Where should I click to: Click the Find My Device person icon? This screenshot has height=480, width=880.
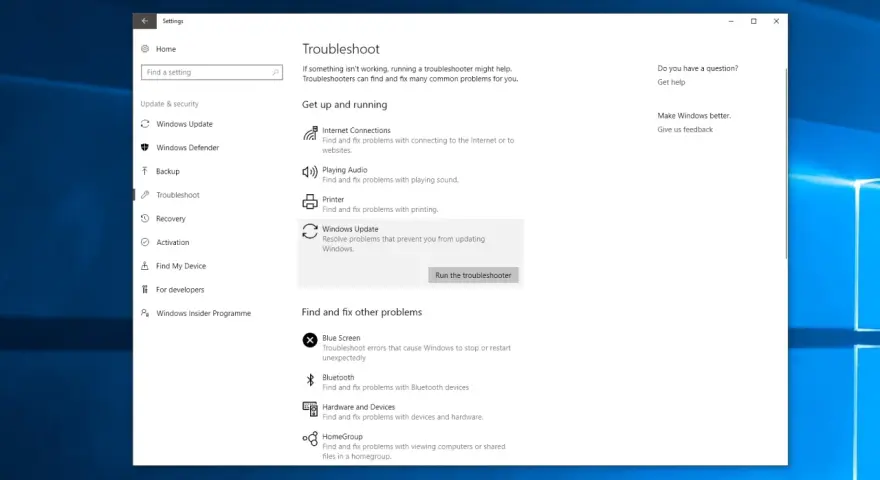click(145, 266)
